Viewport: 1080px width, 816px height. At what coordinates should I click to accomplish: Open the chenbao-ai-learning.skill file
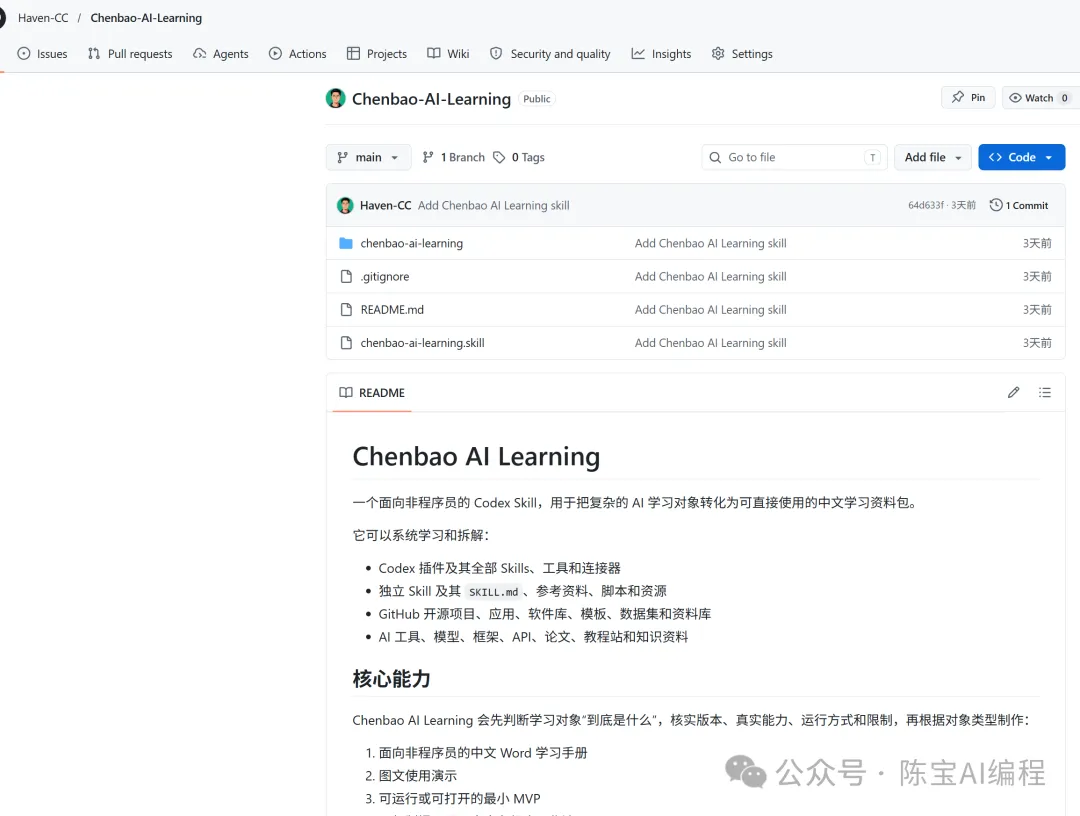[x=422, y=343]
